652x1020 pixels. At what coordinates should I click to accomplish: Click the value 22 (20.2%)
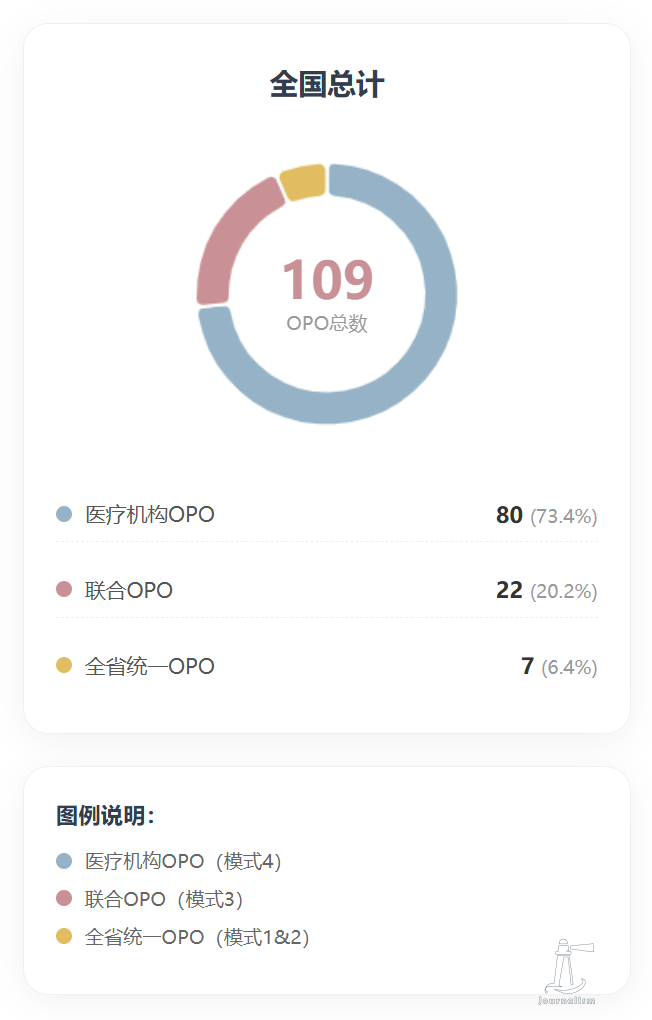click(x=546, y=591)
